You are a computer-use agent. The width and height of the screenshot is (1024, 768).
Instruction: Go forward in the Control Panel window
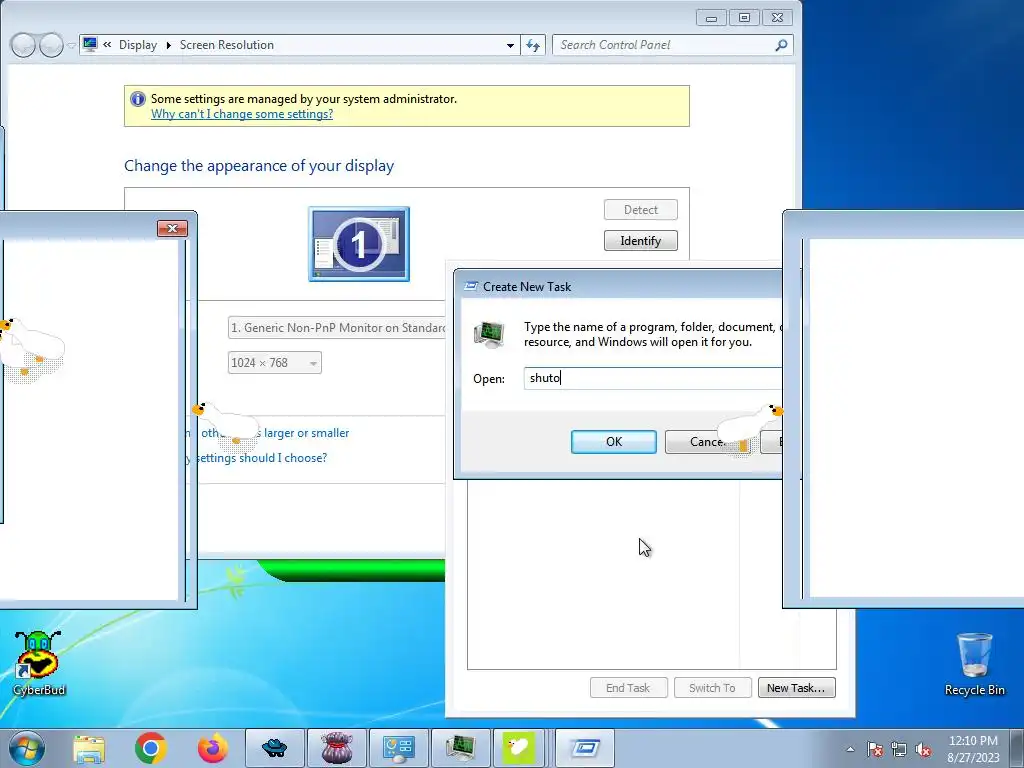click(x=51, y=45)
